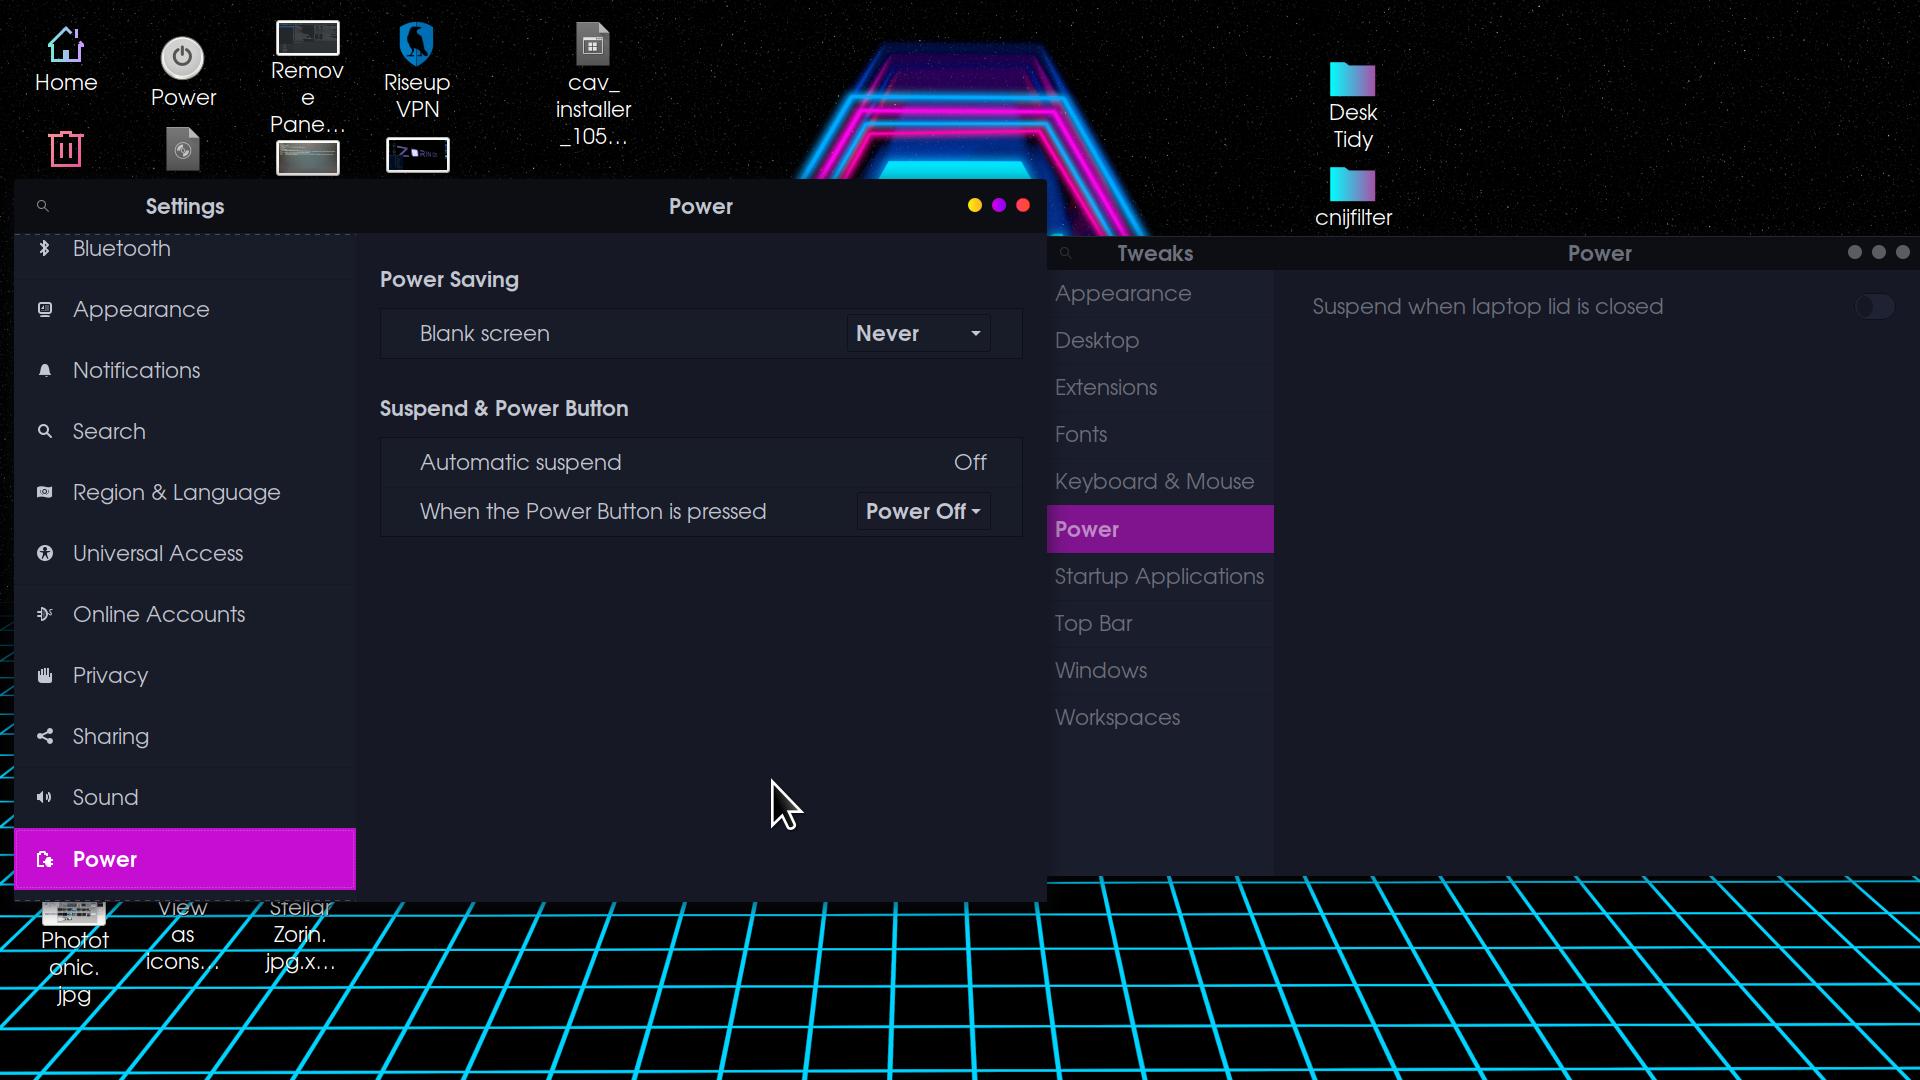Expand the When Power Button is pressed dropdown
The image size is (1920, 1080).
pyautogui.click(x=922, y=510)
